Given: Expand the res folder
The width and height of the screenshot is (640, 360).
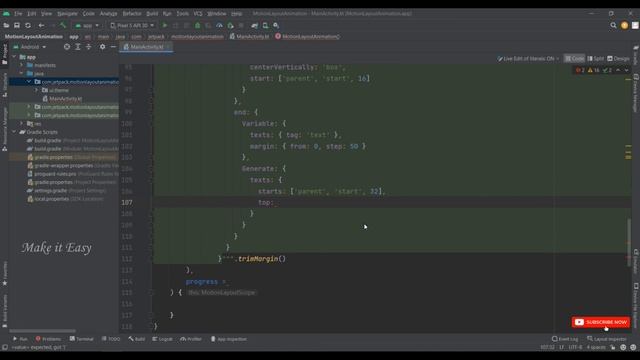Looking at the screenshot, I should click(22, 124).
